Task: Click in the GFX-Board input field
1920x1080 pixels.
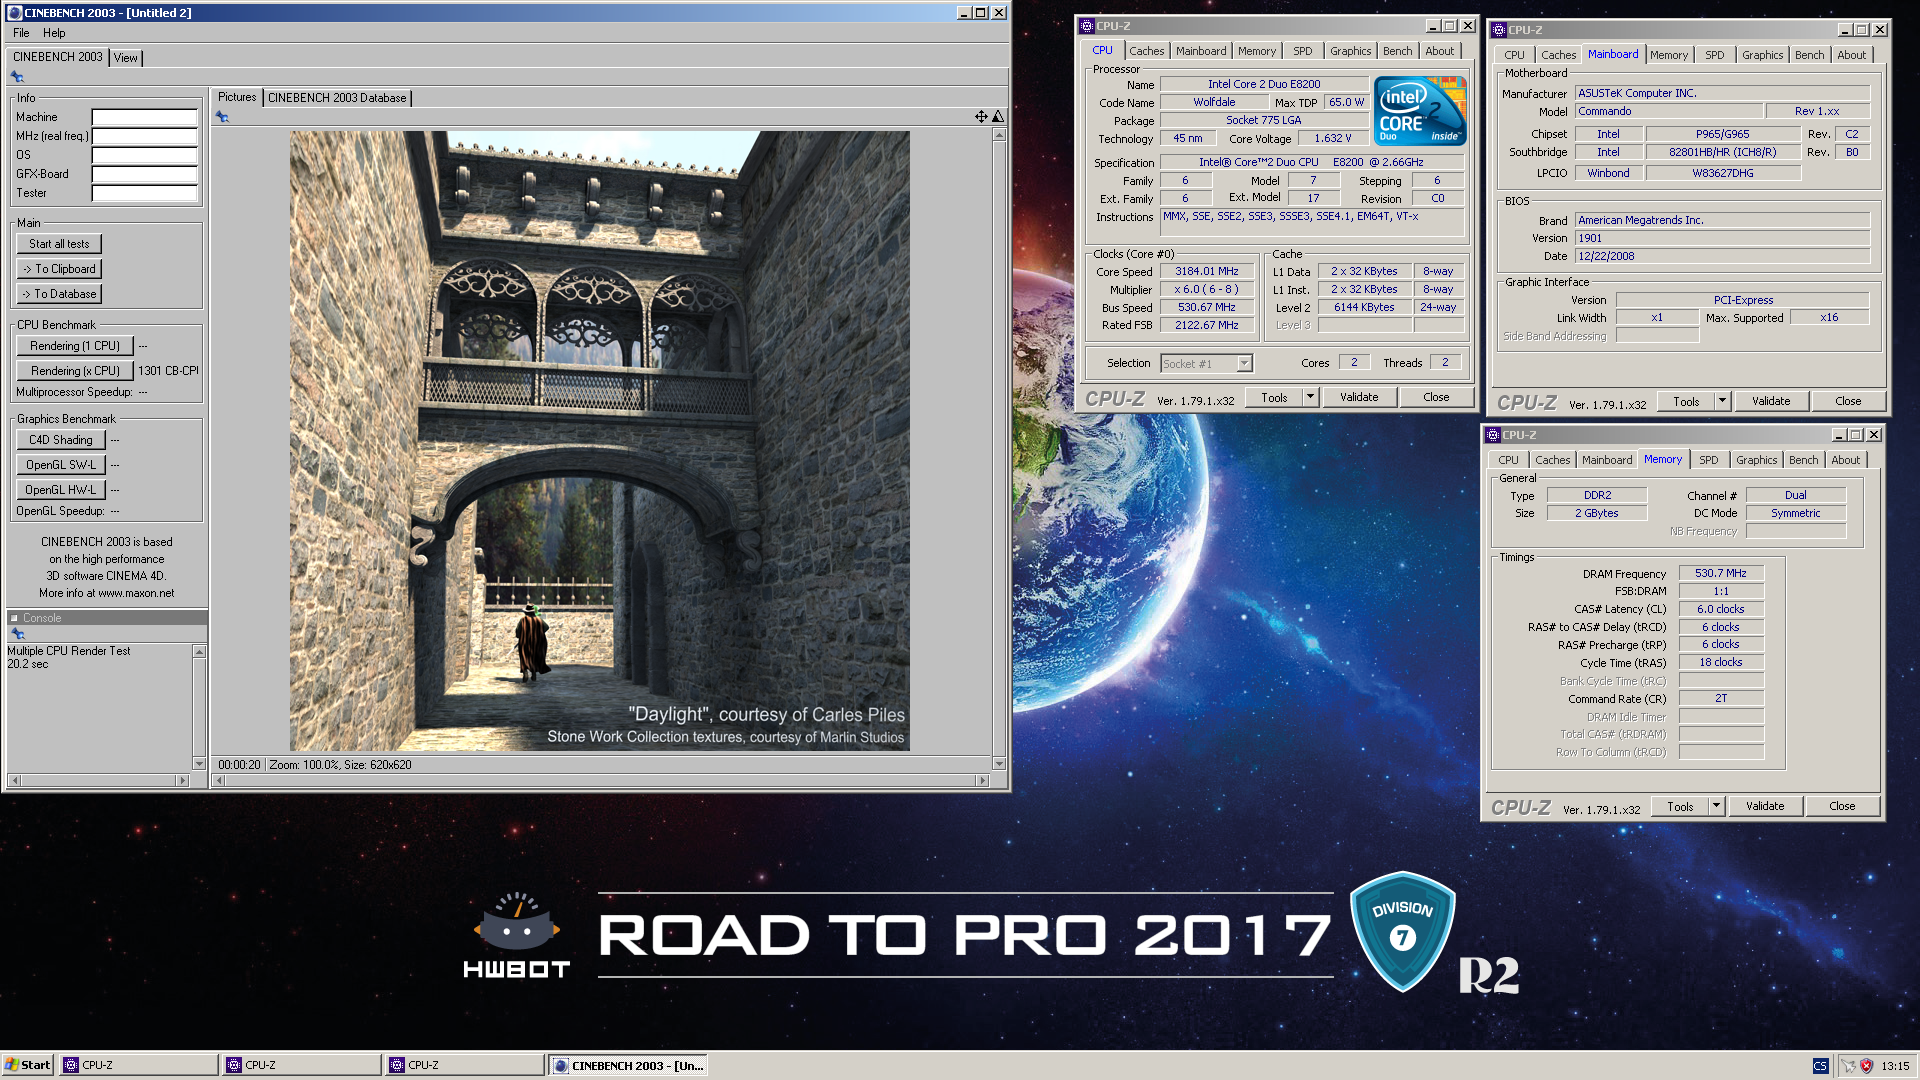Action: 145,174
